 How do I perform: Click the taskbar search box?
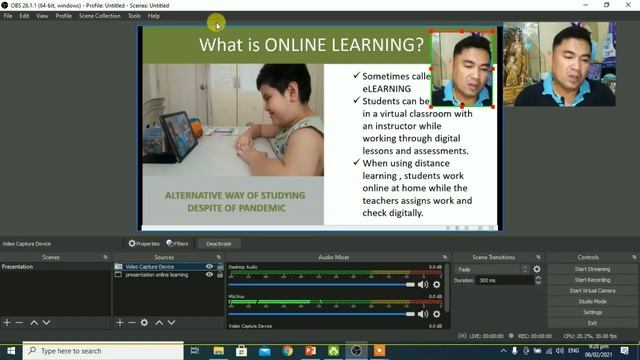tap(103, 351)
